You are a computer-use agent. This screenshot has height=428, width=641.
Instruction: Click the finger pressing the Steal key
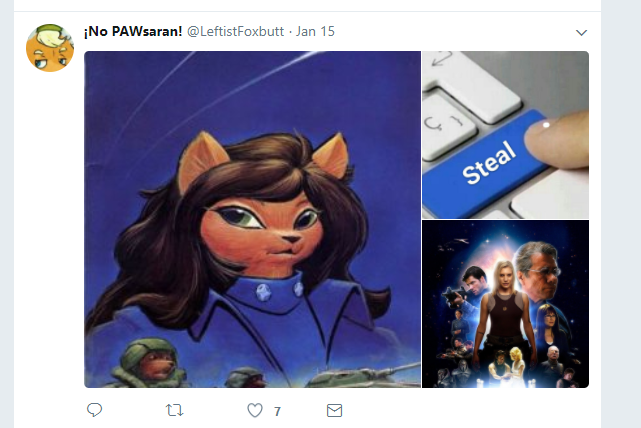[558, 139]
